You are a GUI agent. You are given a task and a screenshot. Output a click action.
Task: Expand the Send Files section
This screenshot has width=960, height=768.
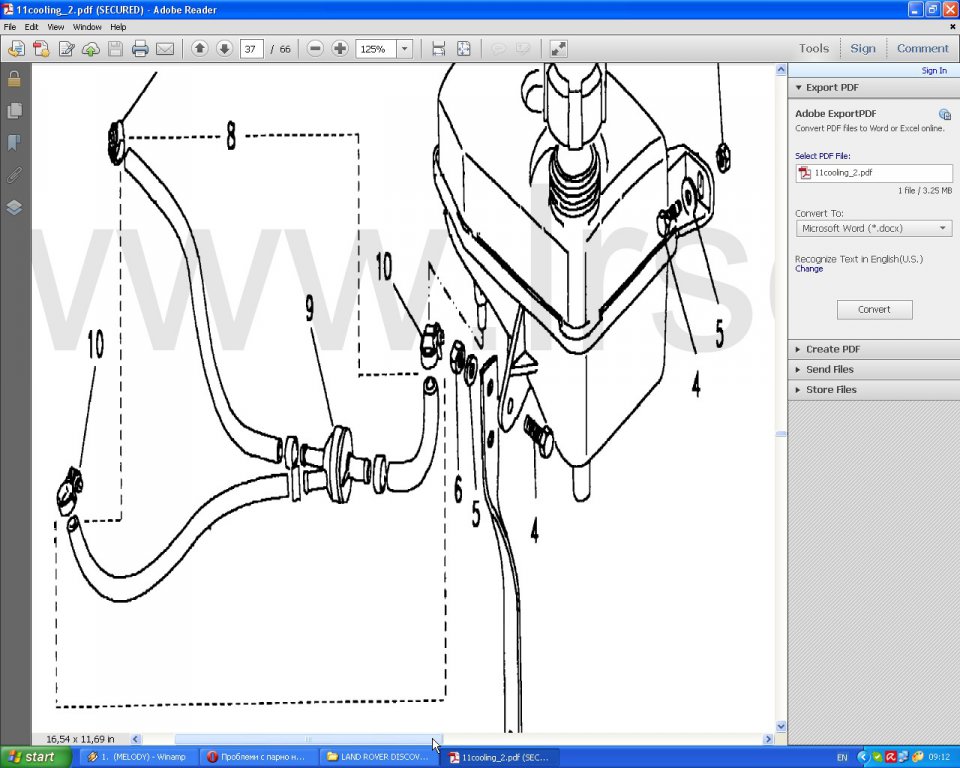829,369
